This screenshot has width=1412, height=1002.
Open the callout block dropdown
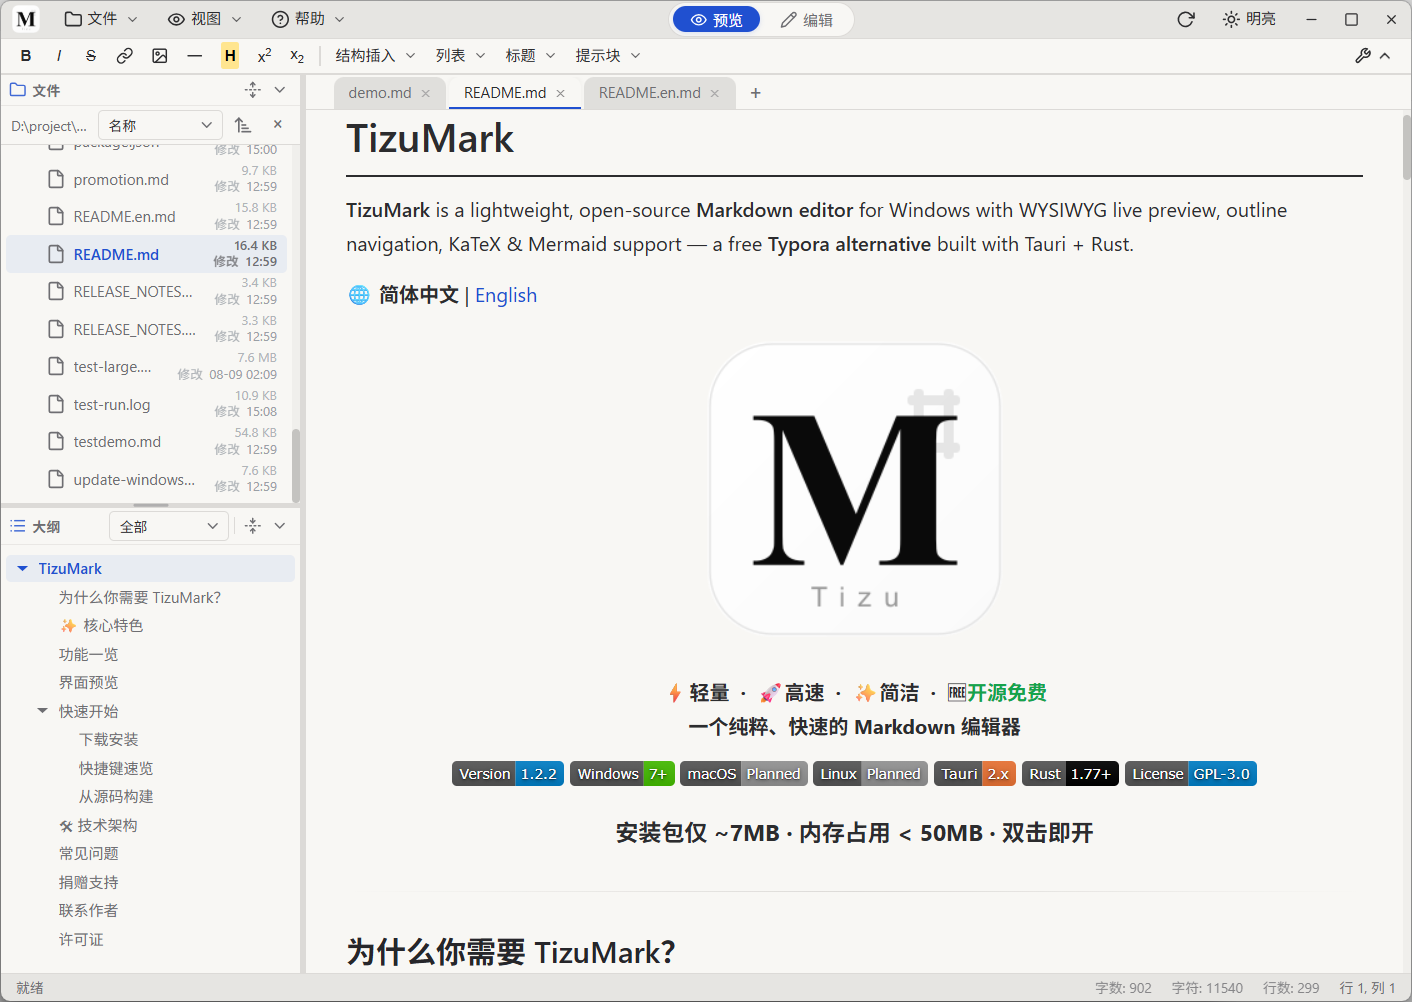(608, 56)
